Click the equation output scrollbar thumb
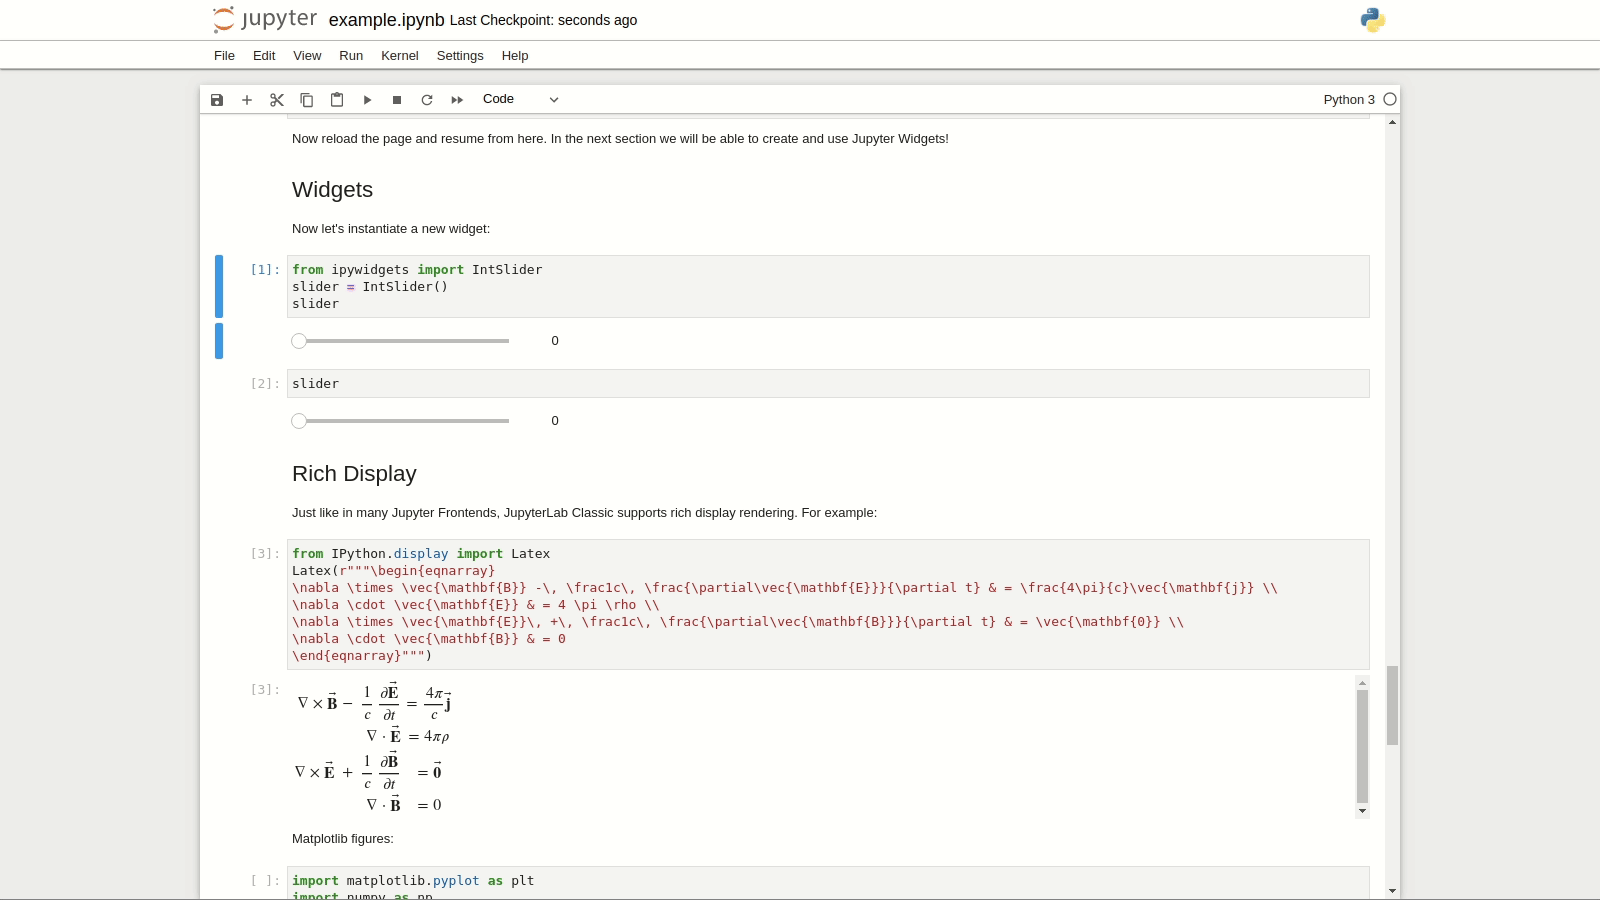Image resolution: width=1600 pixels, height=900 pixels. [1362, 746]
